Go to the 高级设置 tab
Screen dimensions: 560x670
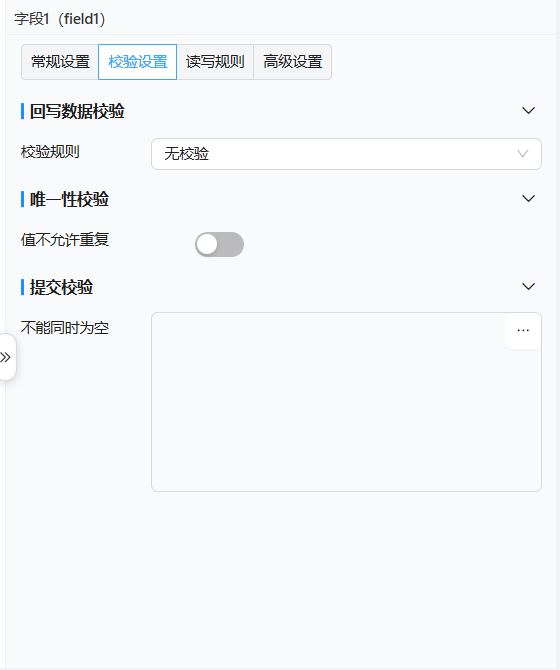tap(293, 62)
